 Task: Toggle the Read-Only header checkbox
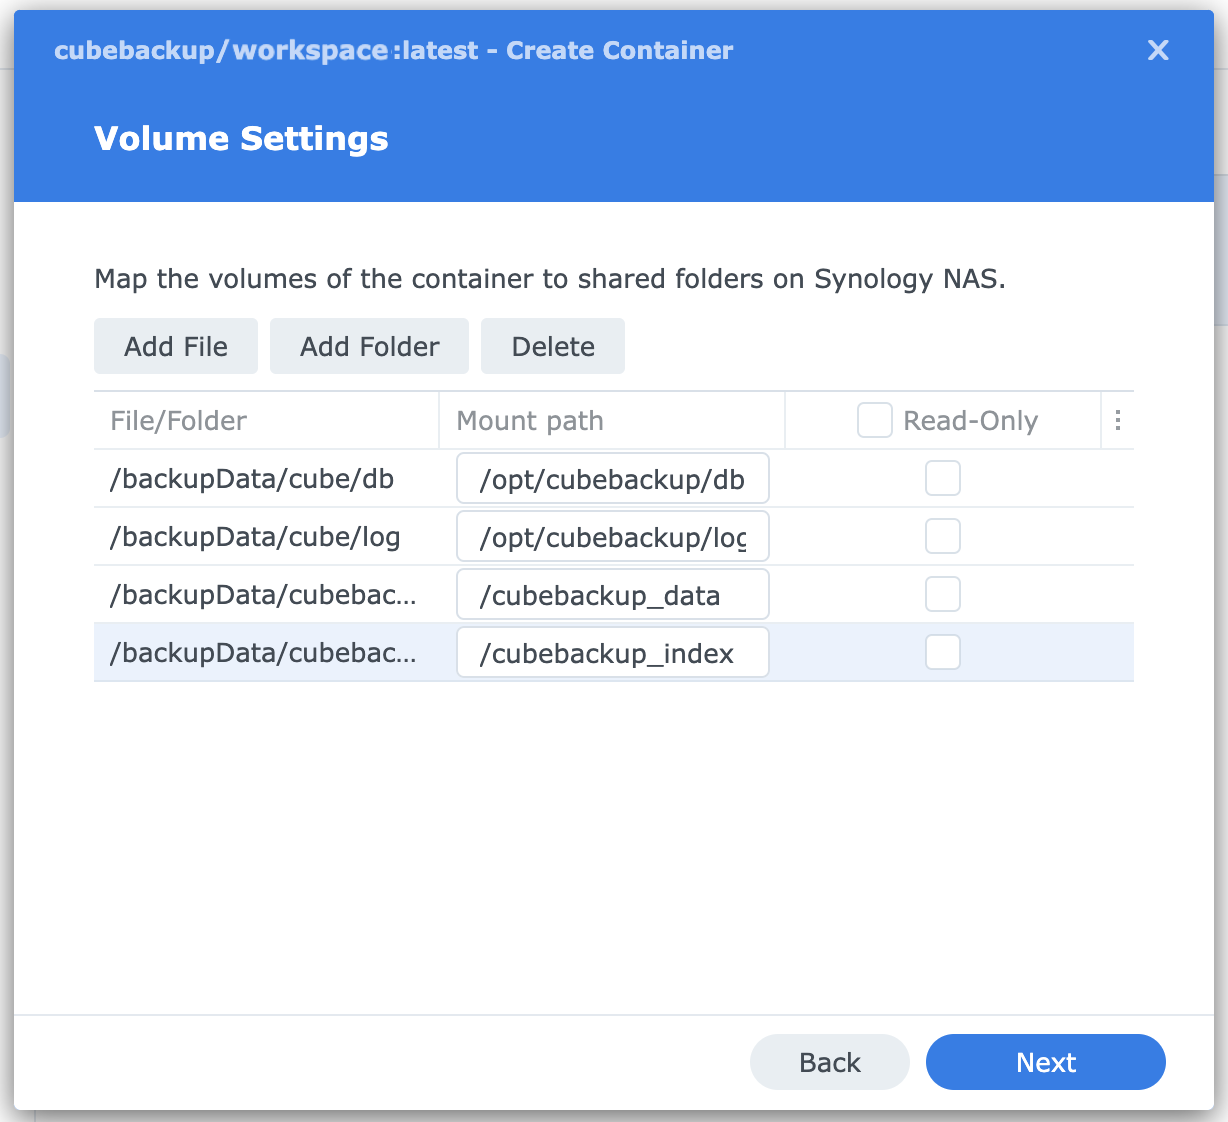click(x=875, y=421)
